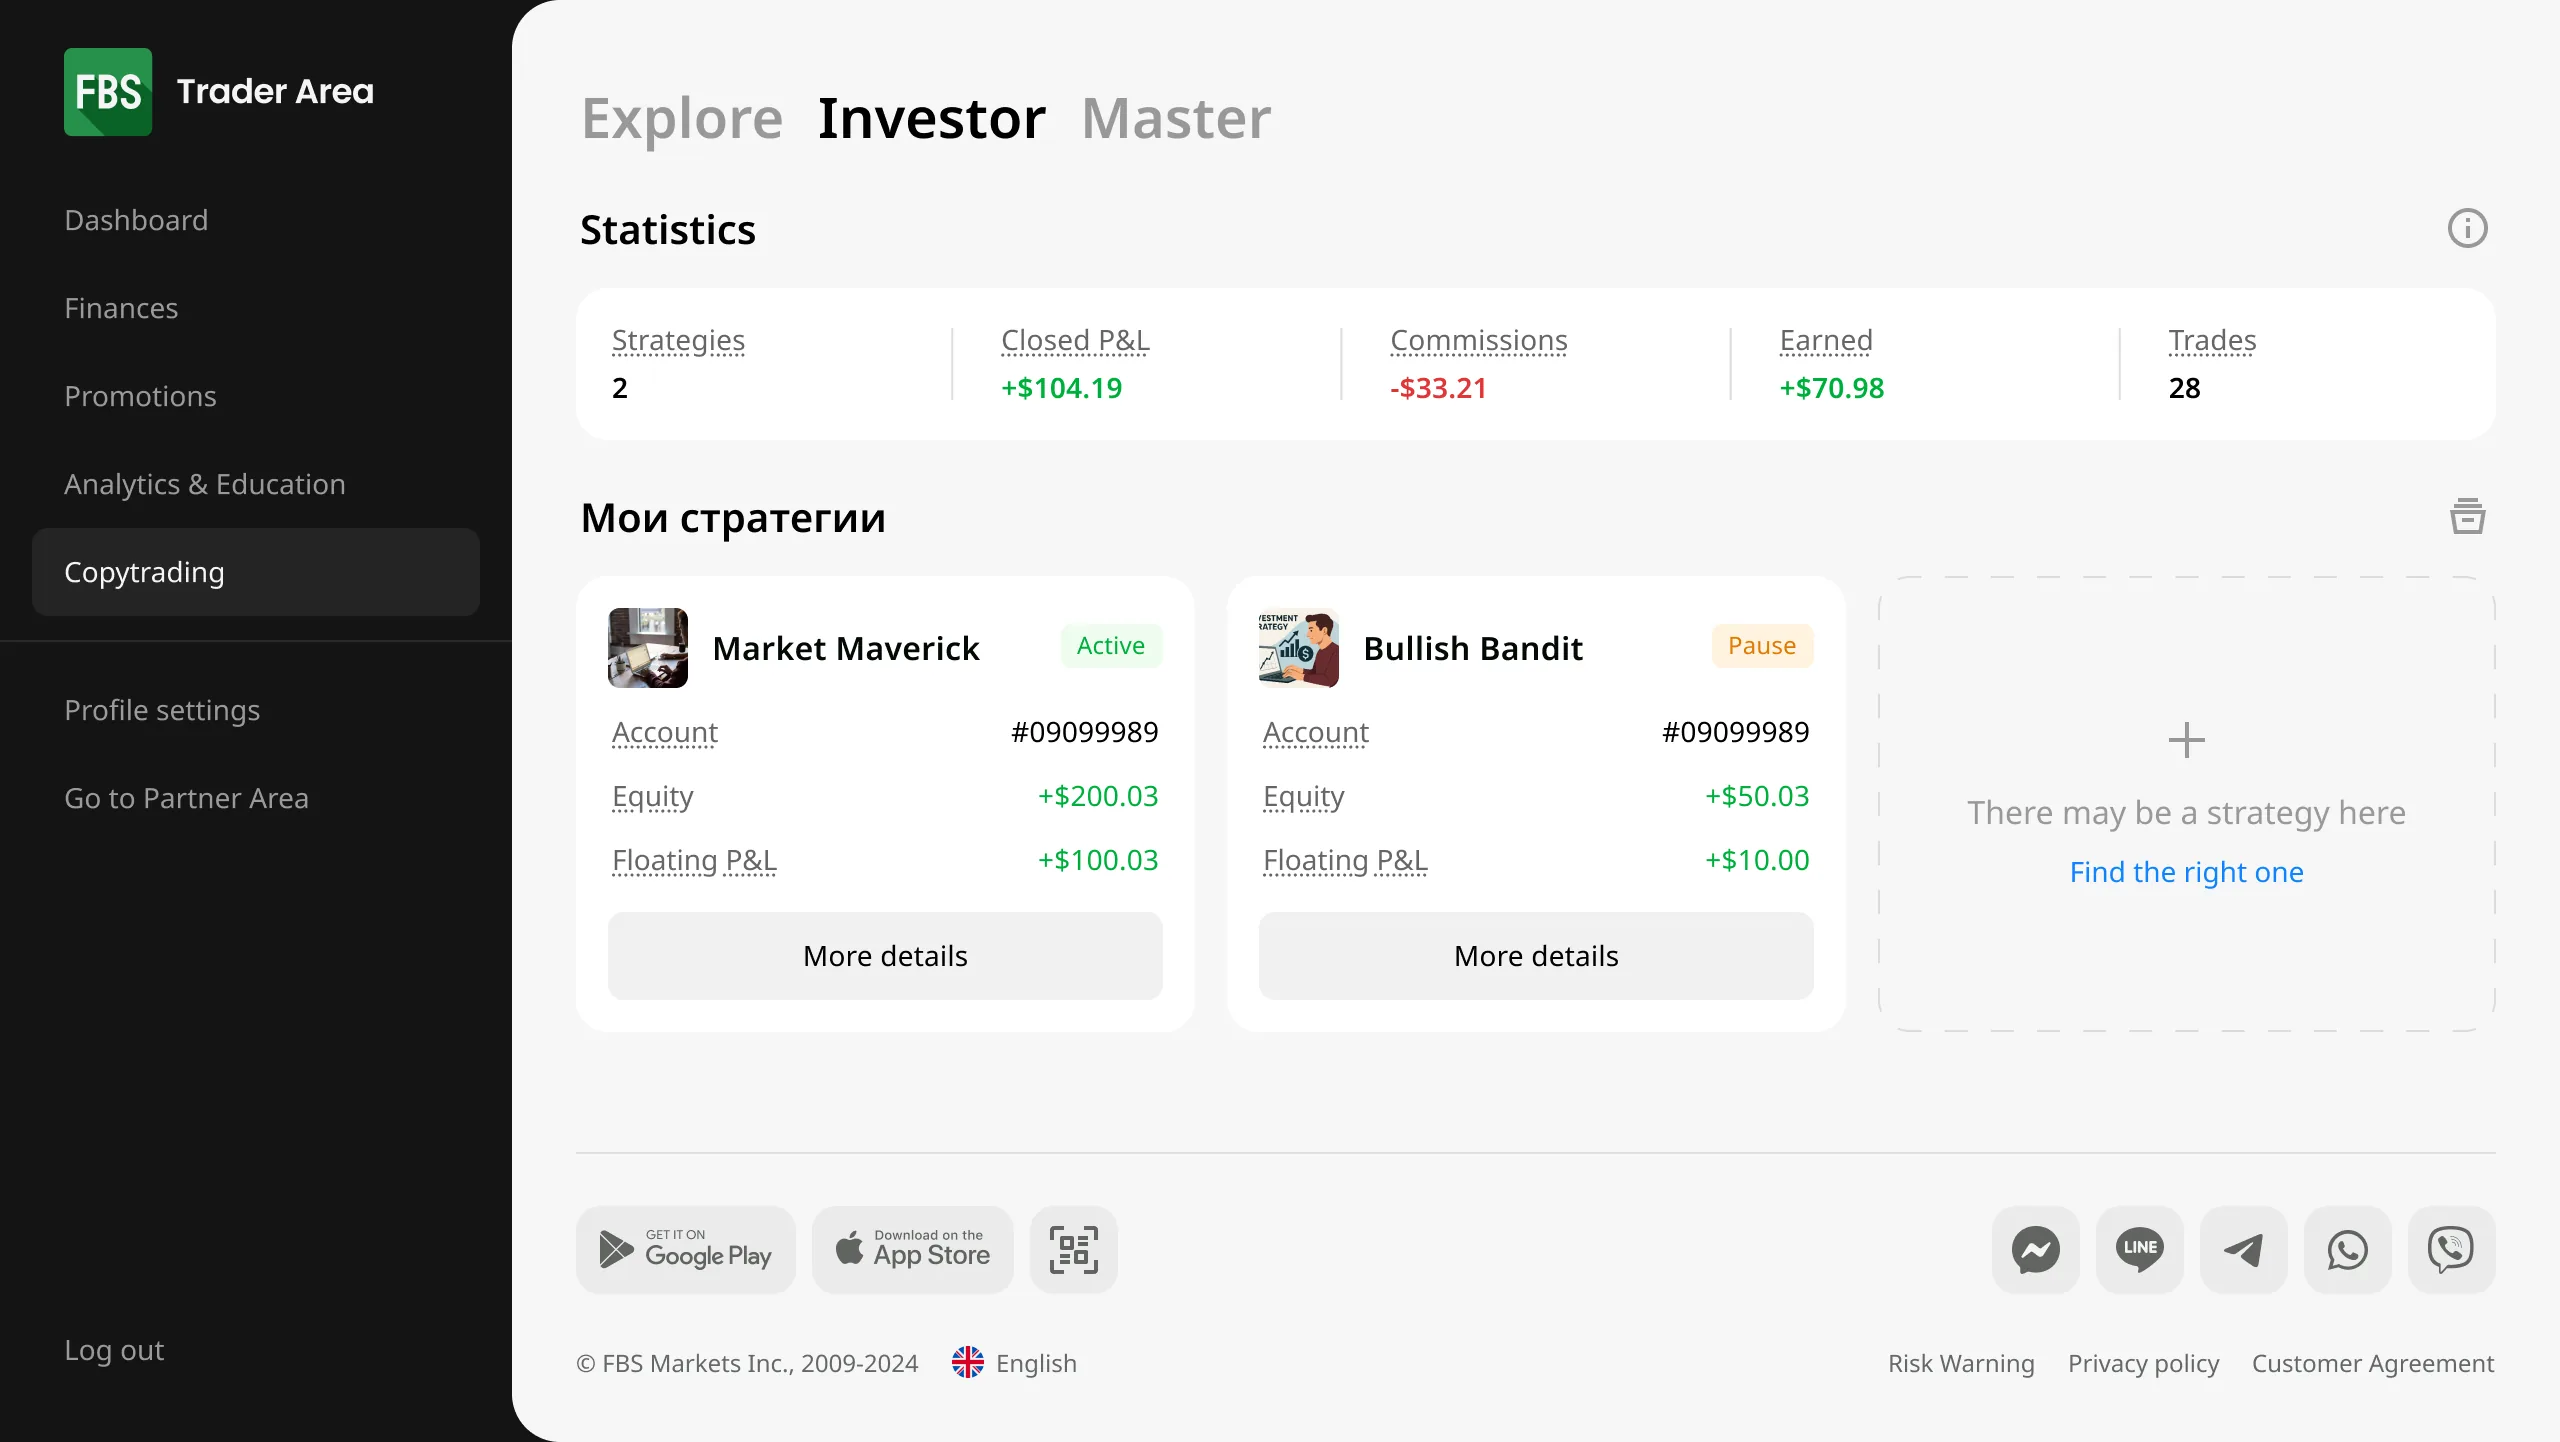This screenshot has width=2560, height=1442.
Task: Click the Equity label in Market Maverick card
Action: tap(652, 797)
